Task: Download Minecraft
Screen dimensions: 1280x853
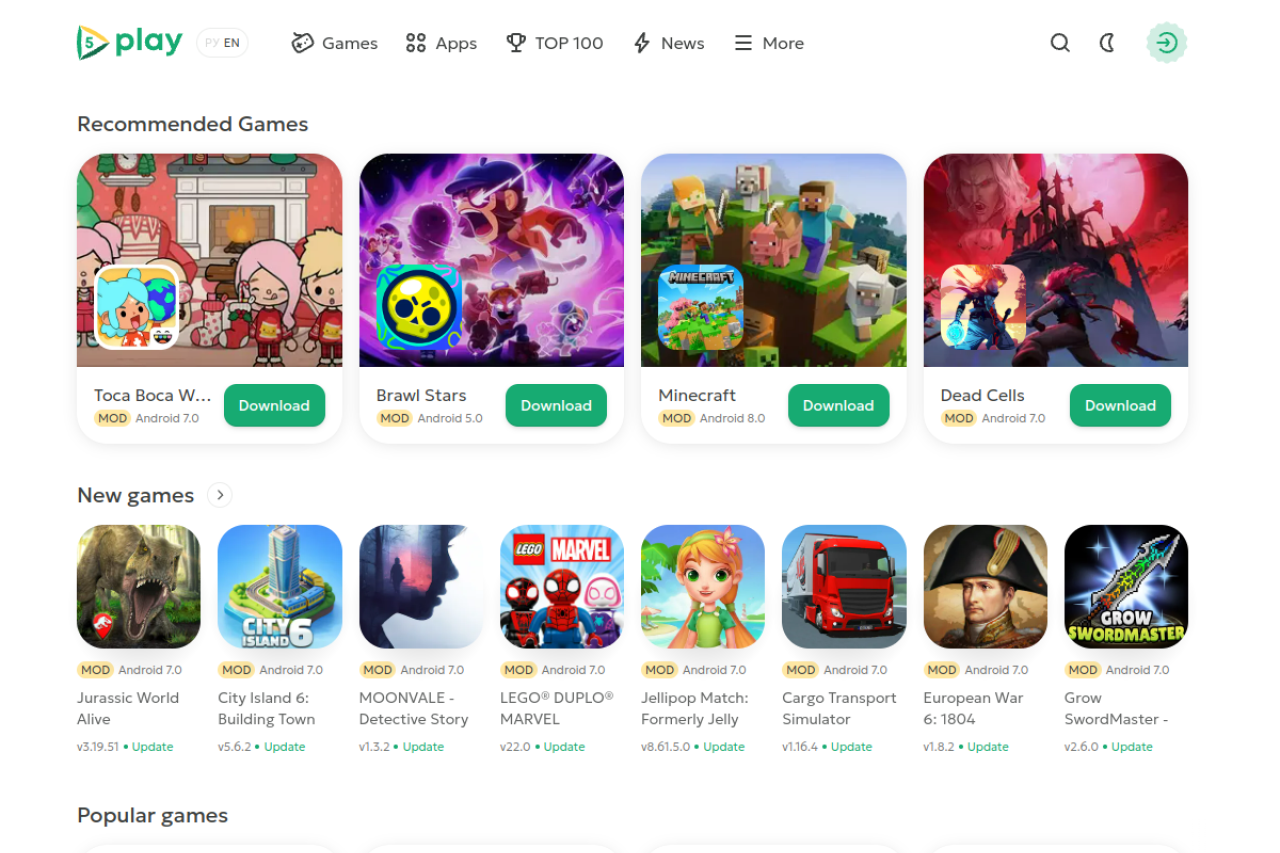Action: click(838, 405)
